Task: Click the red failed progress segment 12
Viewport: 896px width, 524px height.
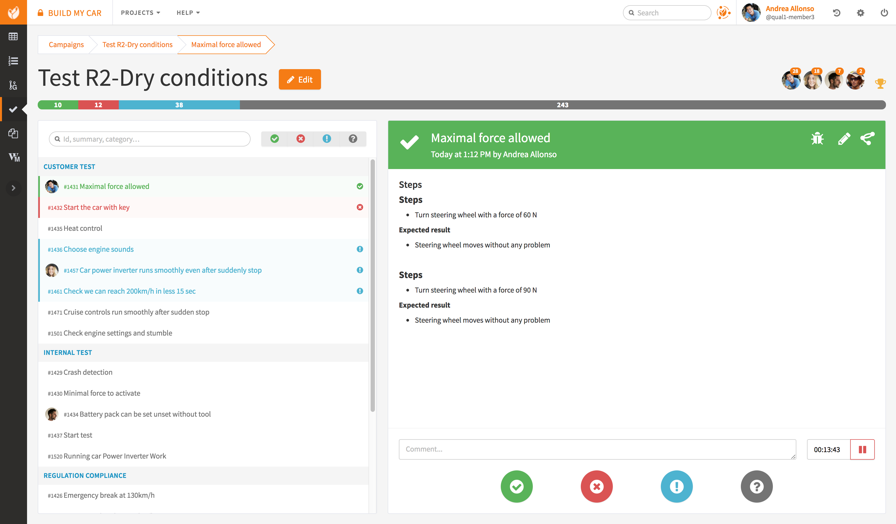Action: (98, 105)
